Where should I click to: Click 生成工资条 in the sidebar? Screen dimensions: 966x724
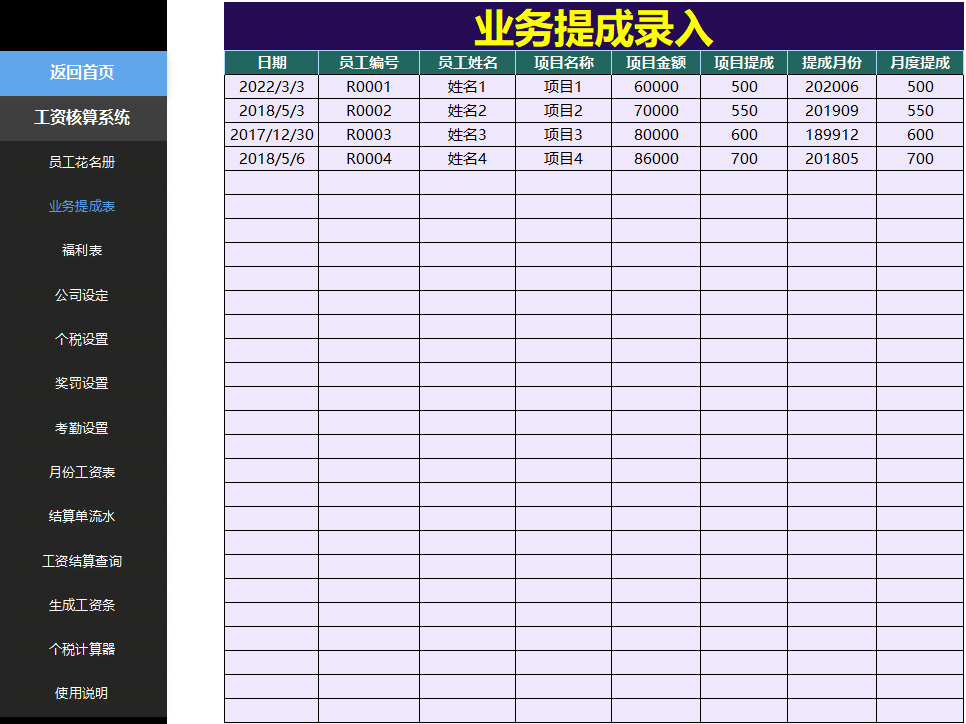pyautogui.click(x=82, y=605)
